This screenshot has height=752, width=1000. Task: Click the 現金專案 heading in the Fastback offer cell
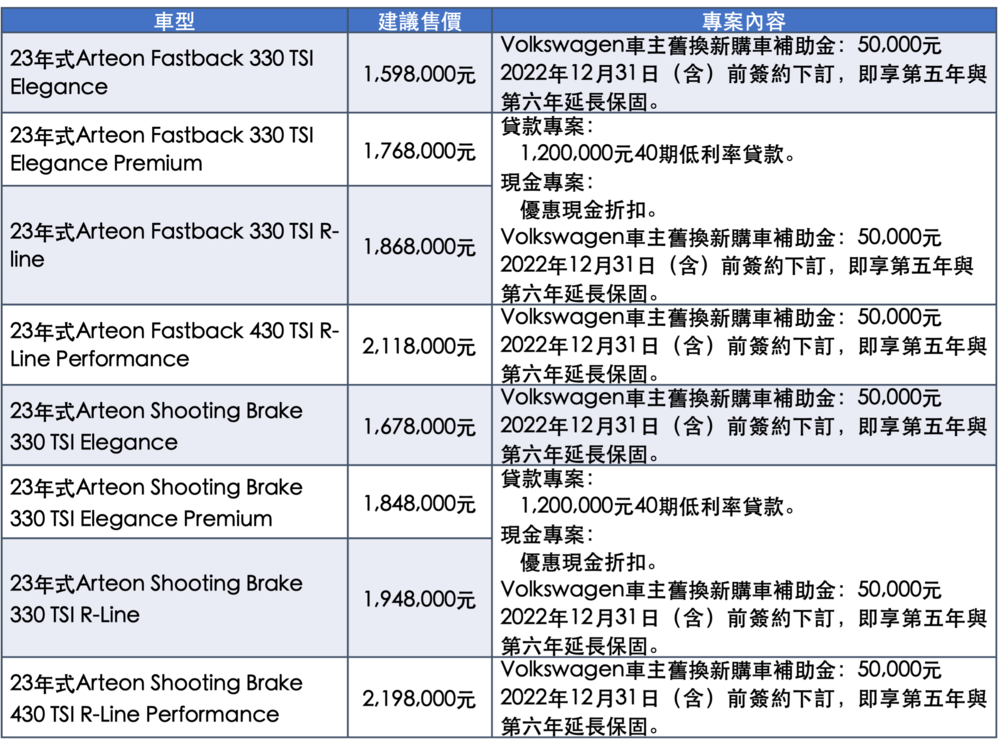point(547,182)
